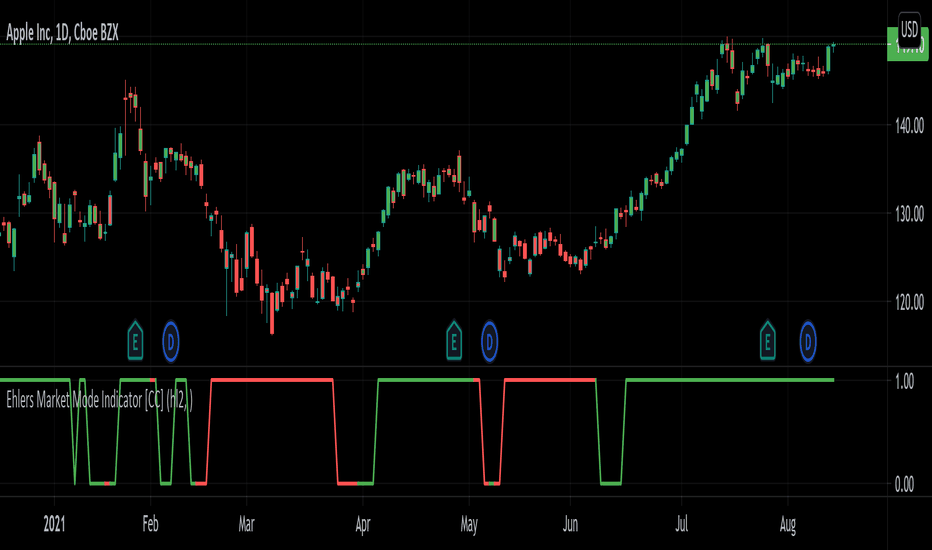
Task: Click the 140.00 price axis label
Action: tap(909, 125)
